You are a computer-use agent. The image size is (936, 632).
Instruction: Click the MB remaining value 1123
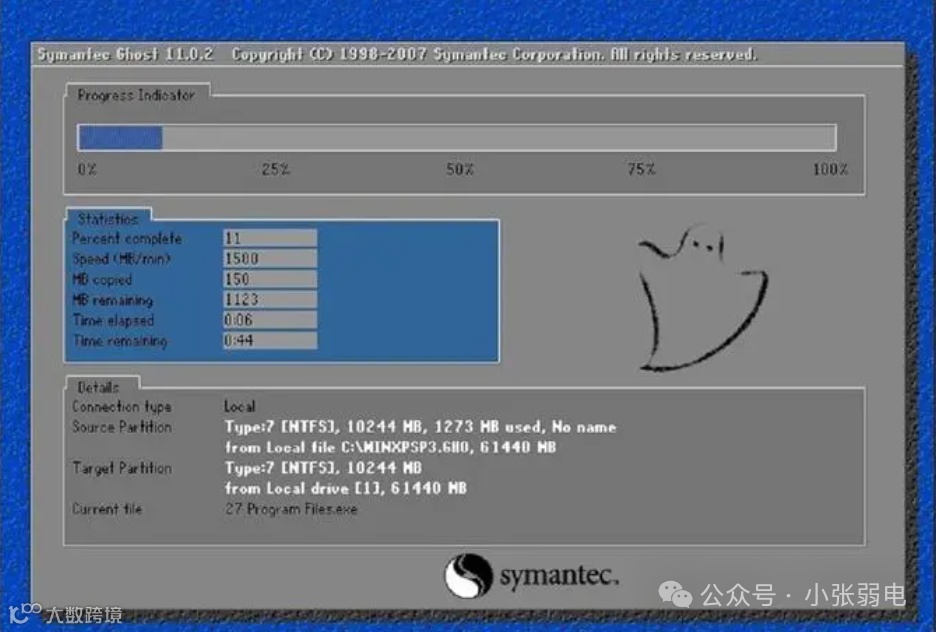pyautogui.click(x=270, y=299)
